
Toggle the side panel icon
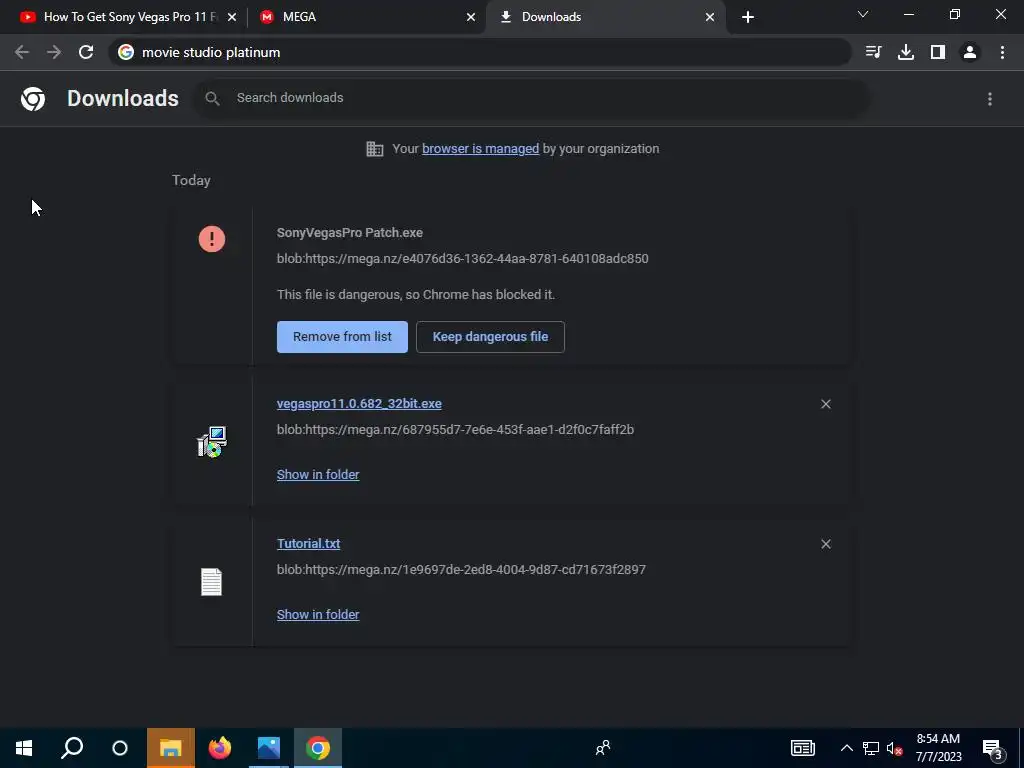click(x=938, y=52)
